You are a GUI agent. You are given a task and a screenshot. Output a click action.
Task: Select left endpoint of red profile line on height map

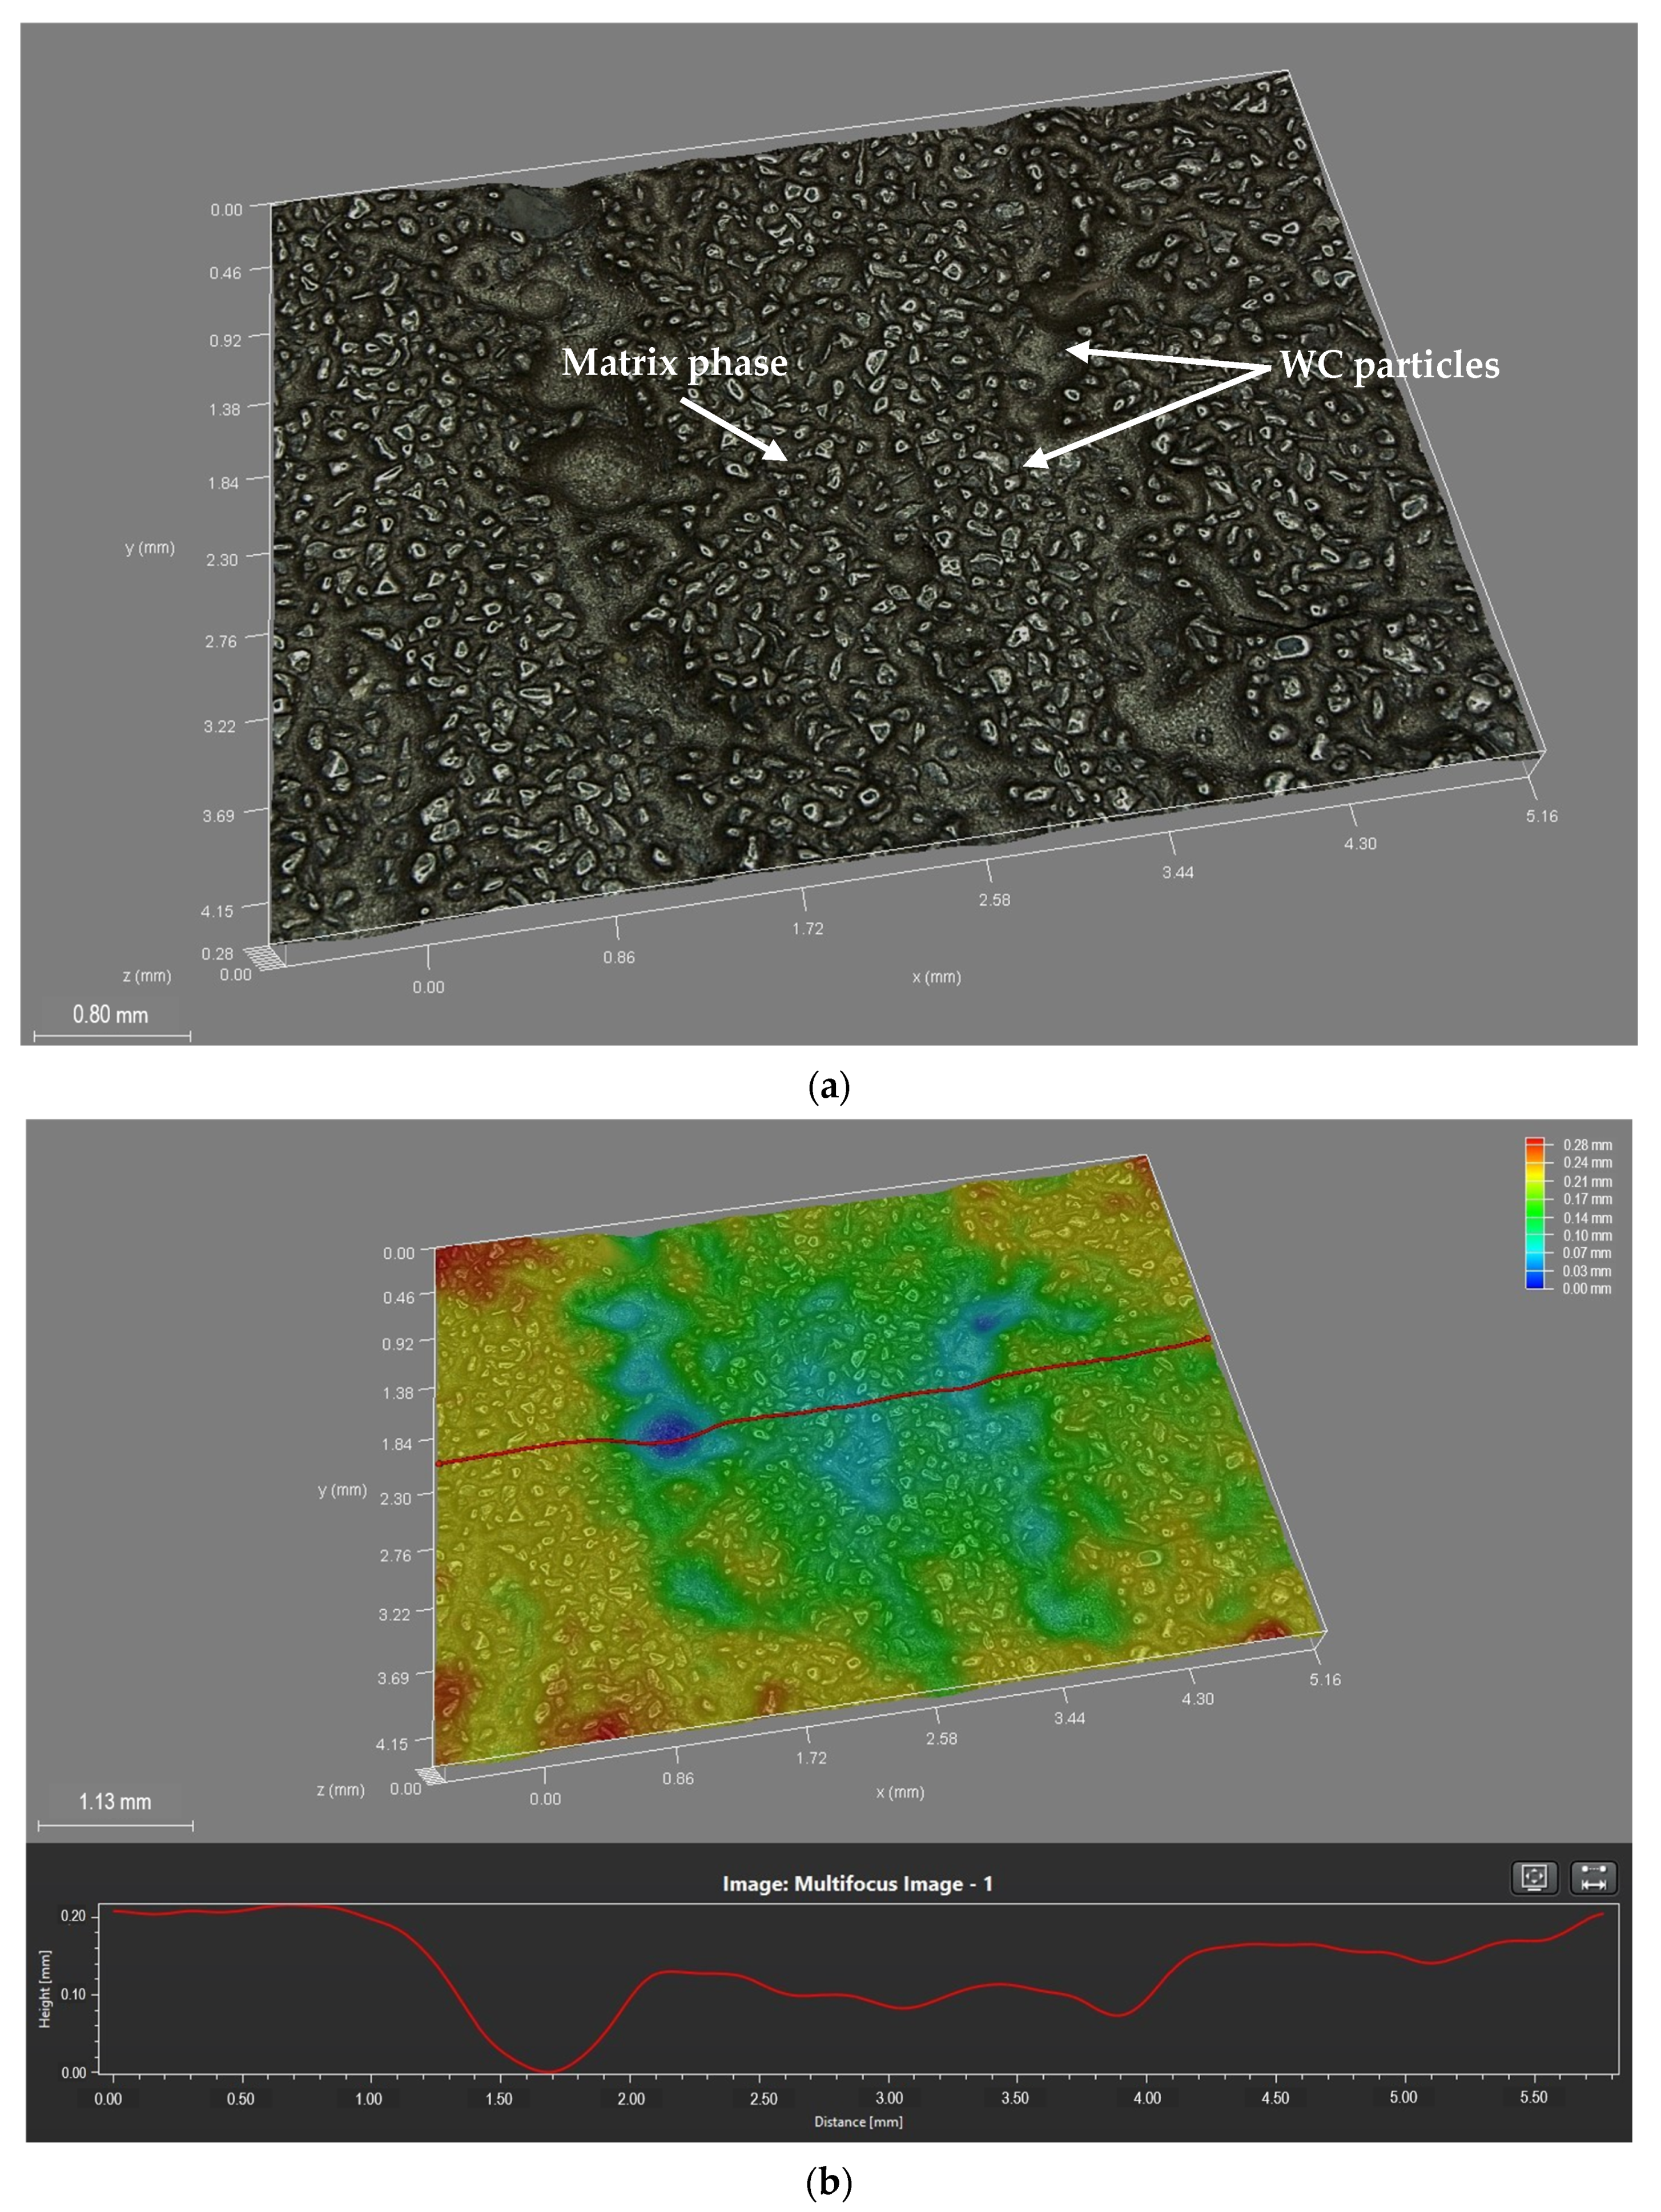coord(439,1464)
